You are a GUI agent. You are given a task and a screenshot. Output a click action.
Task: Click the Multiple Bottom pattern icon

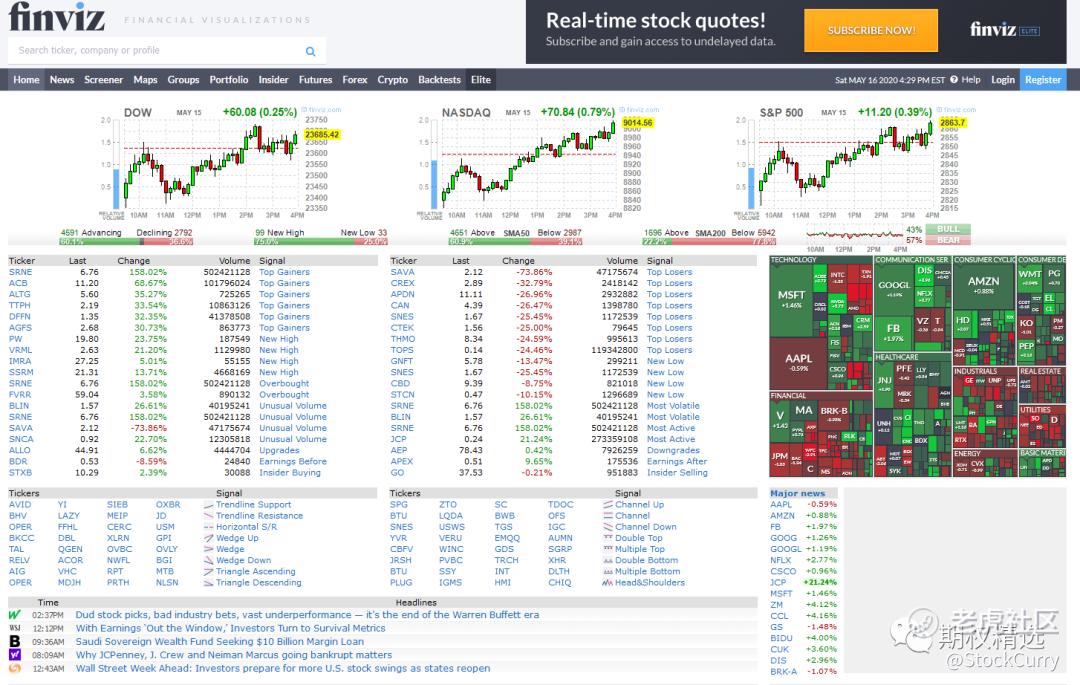(x=608, y=571)
